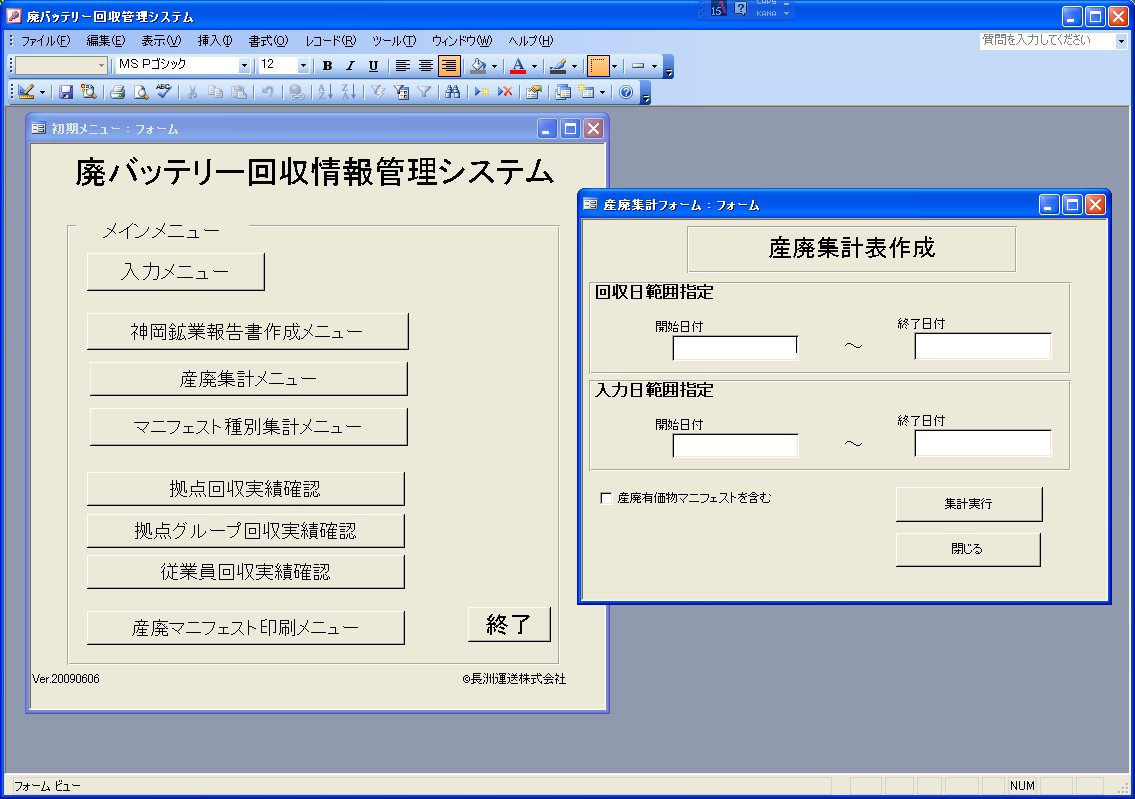Open the MS Pゴシック font name dropdown
The height and width of the screenshot is (799, 1135).
point(244,65)
